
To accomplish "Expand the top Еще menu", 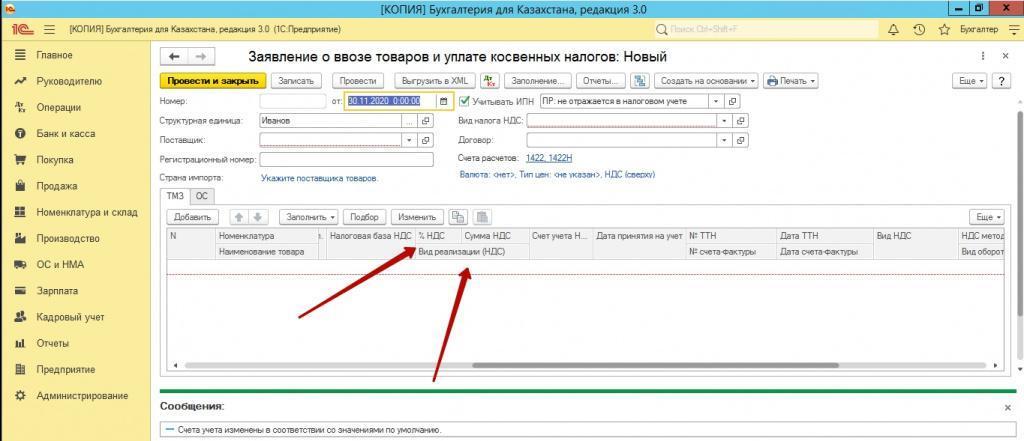I will point(970,81).
